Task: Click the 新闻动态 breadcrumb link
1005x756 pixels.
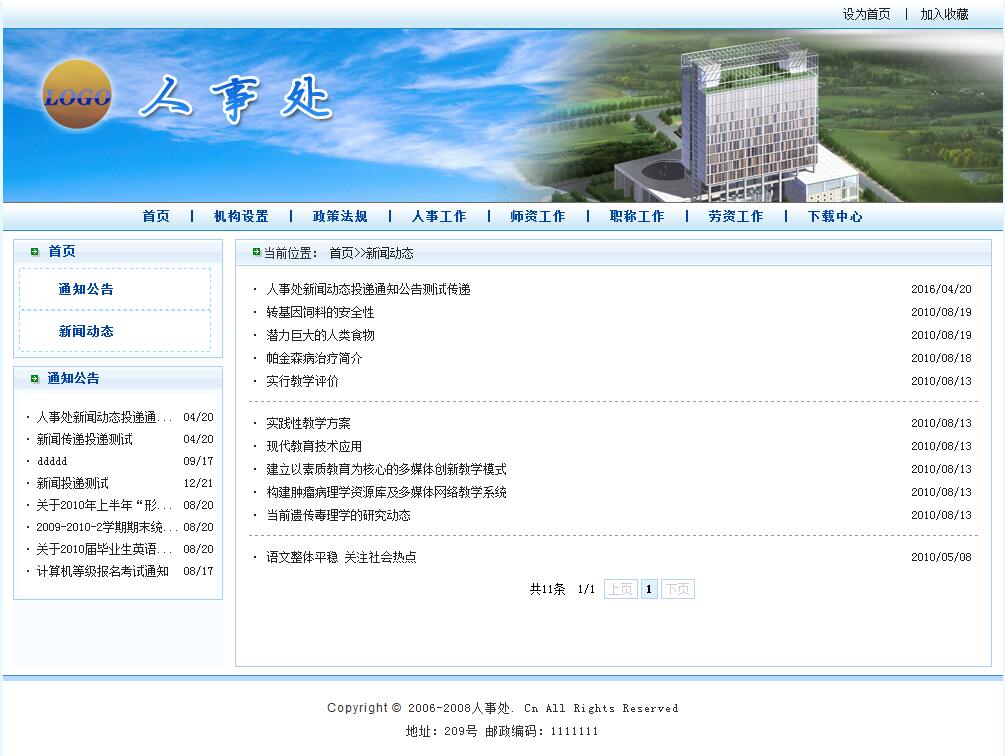Action: click(389, 253)
